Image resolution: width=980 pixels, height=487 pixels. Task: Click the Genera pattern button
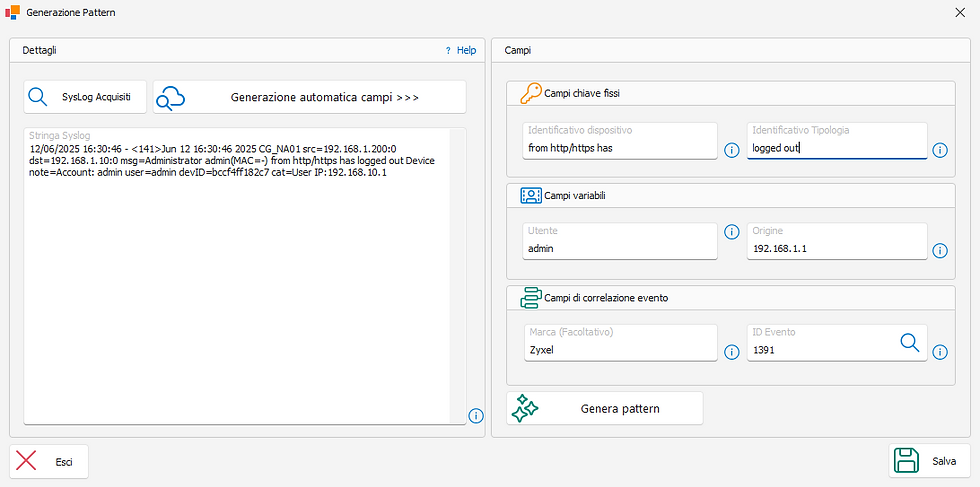click(x=604, y=409)
